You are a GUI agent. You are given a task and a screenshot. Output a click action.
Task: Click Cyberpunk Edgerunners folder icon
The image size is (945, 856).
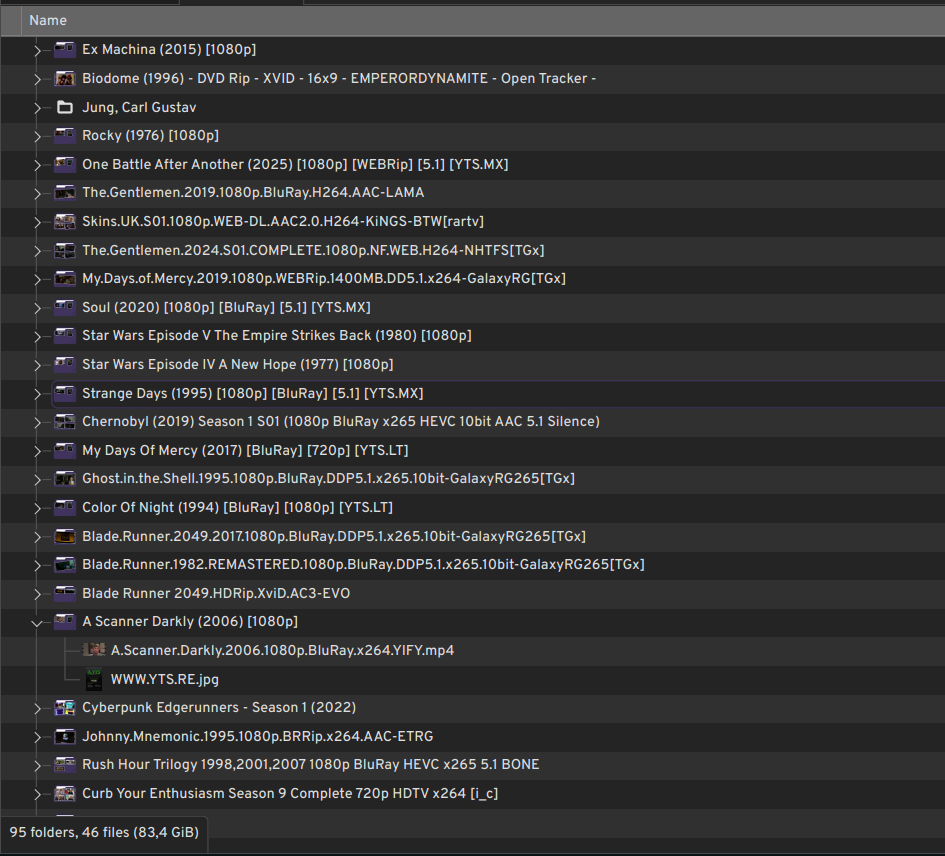(x=64, y=707)
